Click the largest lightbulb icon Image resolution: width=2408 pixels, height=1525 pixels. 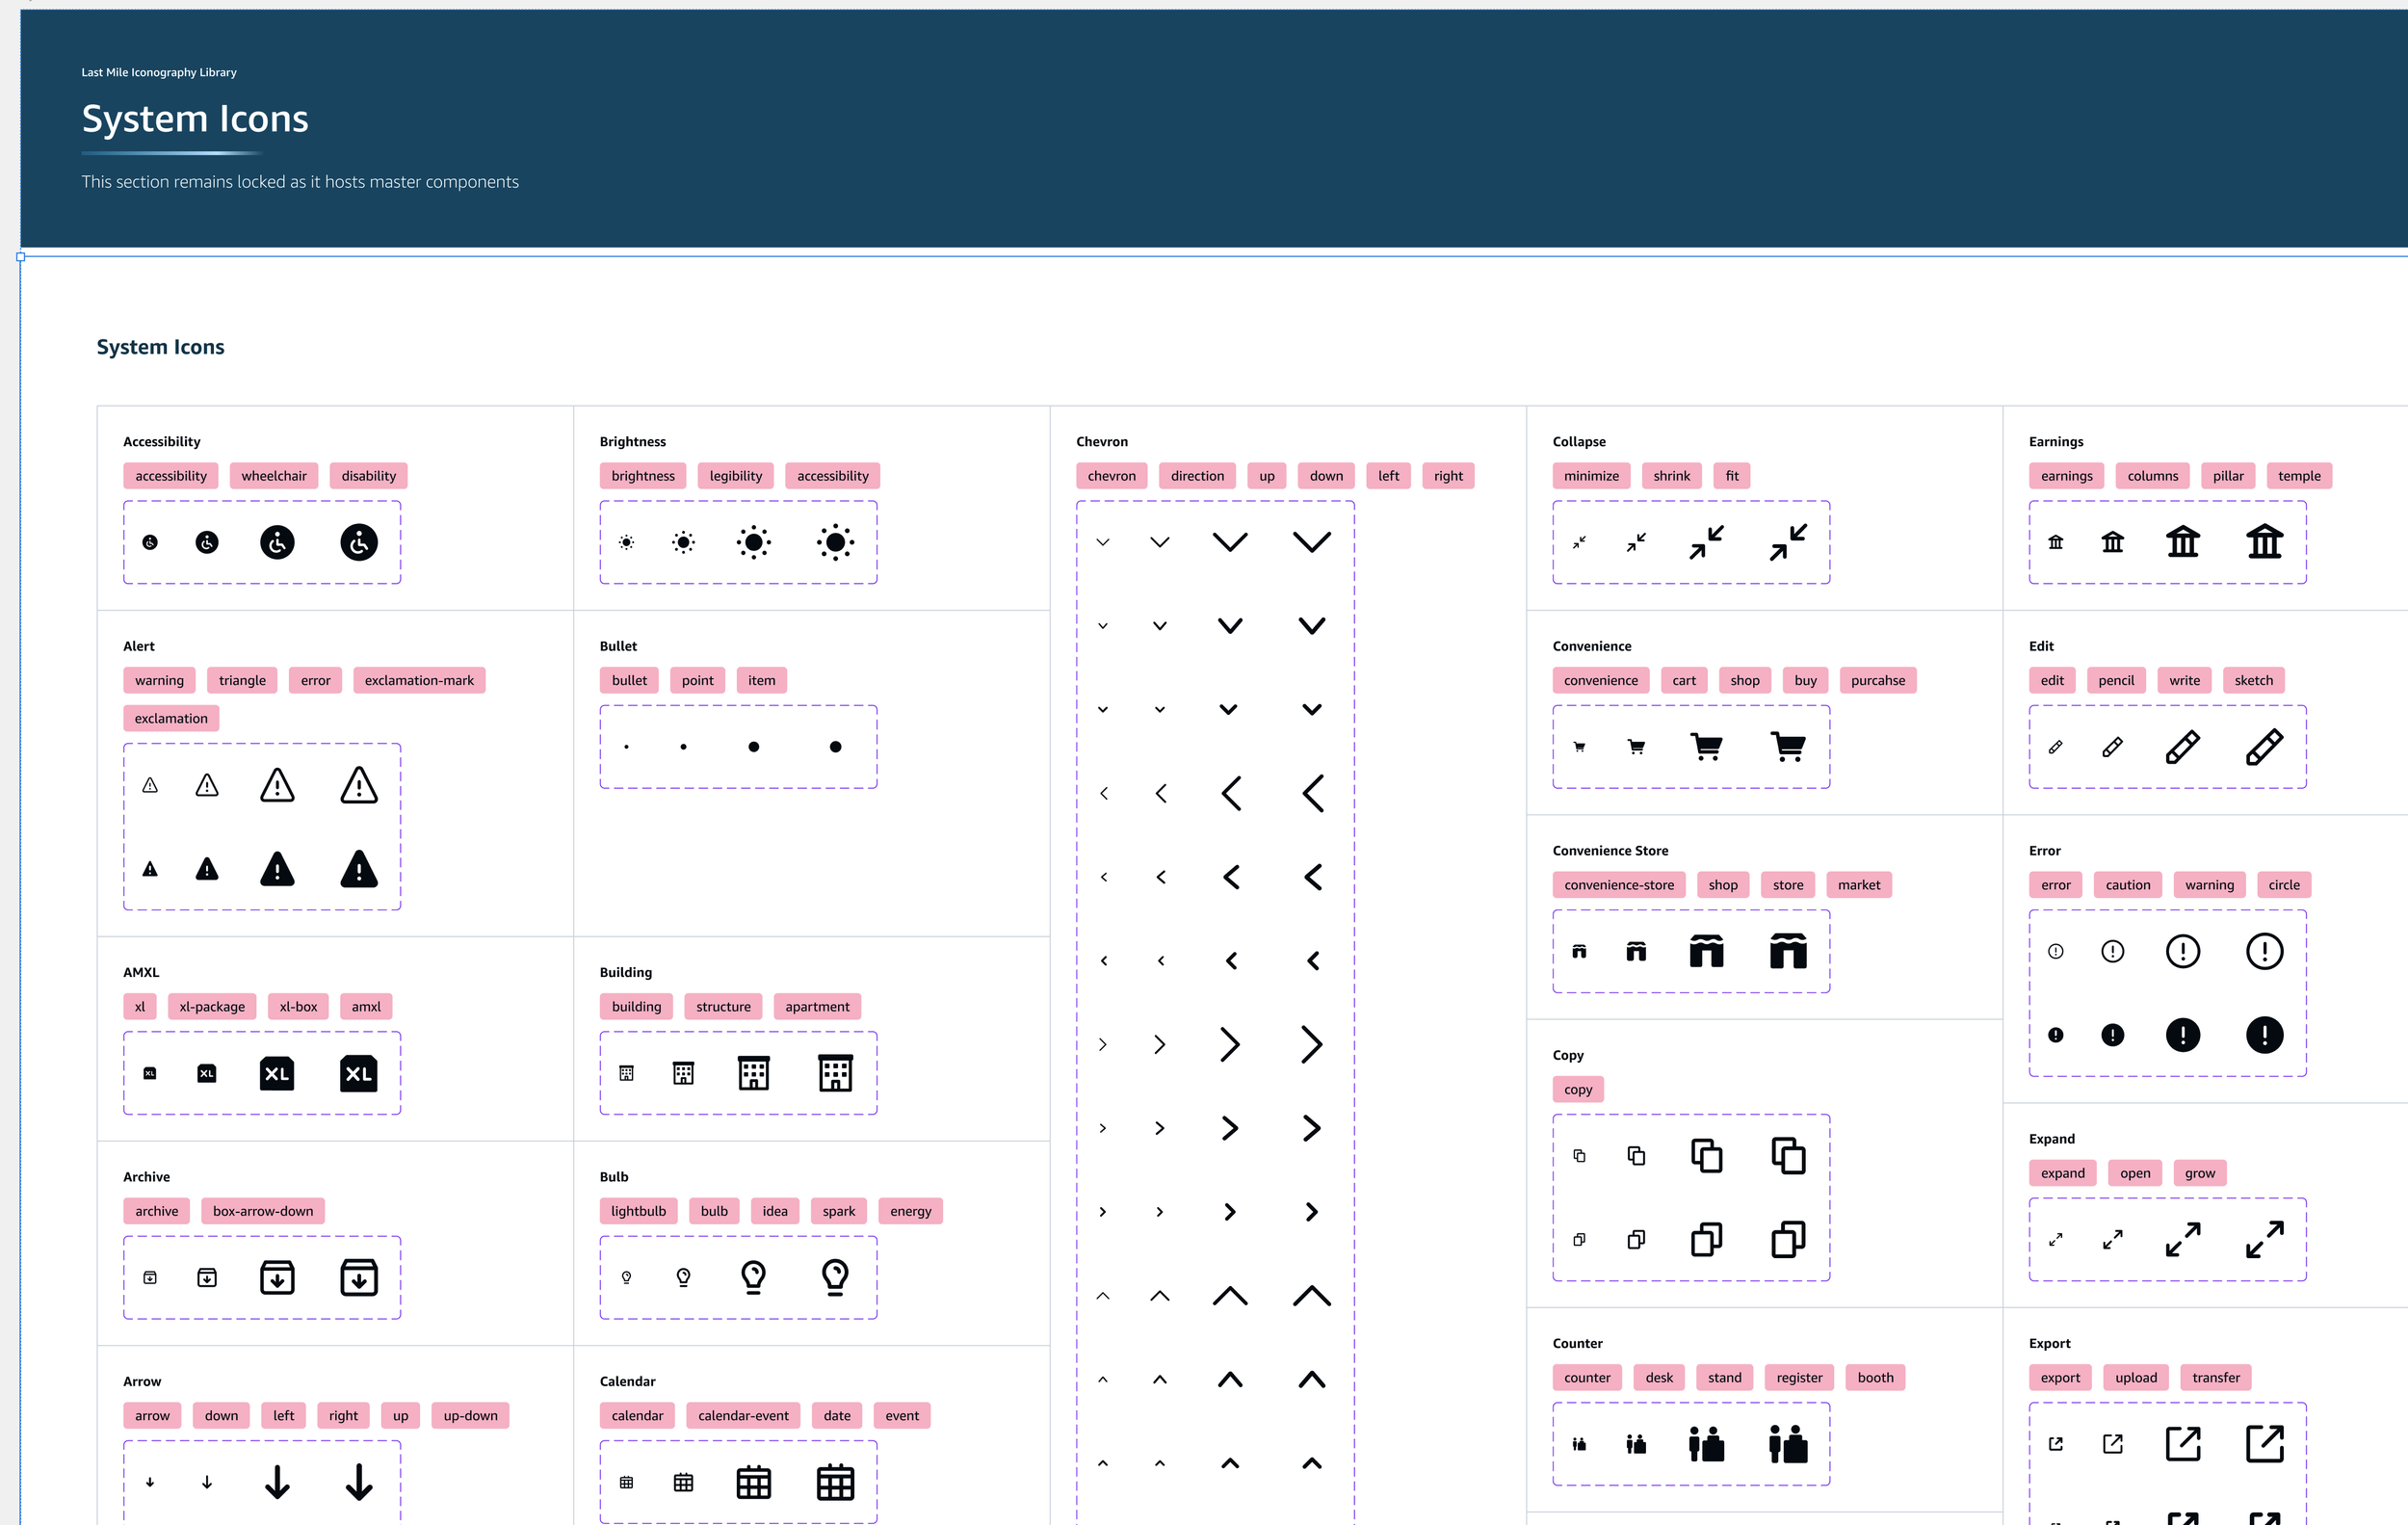click(835, 1277)
